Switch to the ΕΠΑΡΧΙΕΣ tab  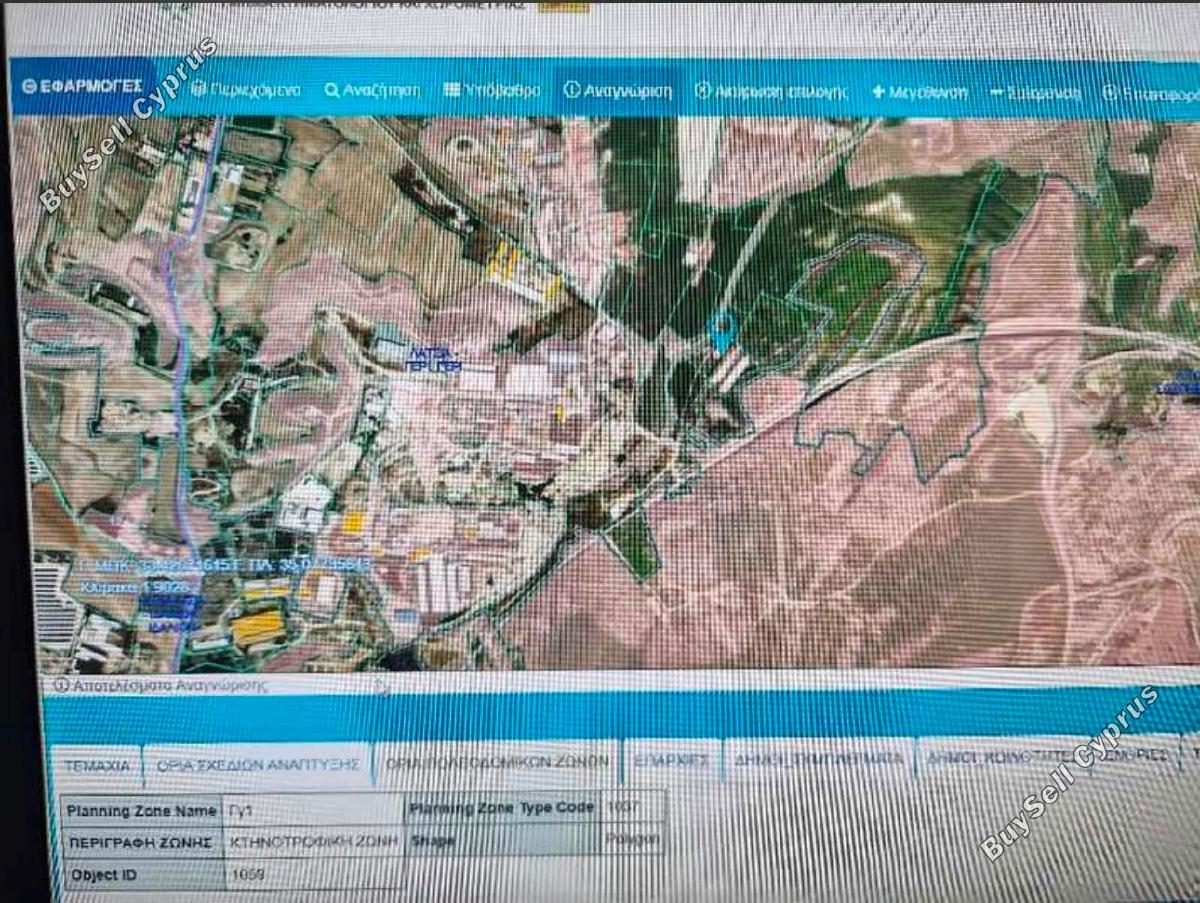pos(670,760)
